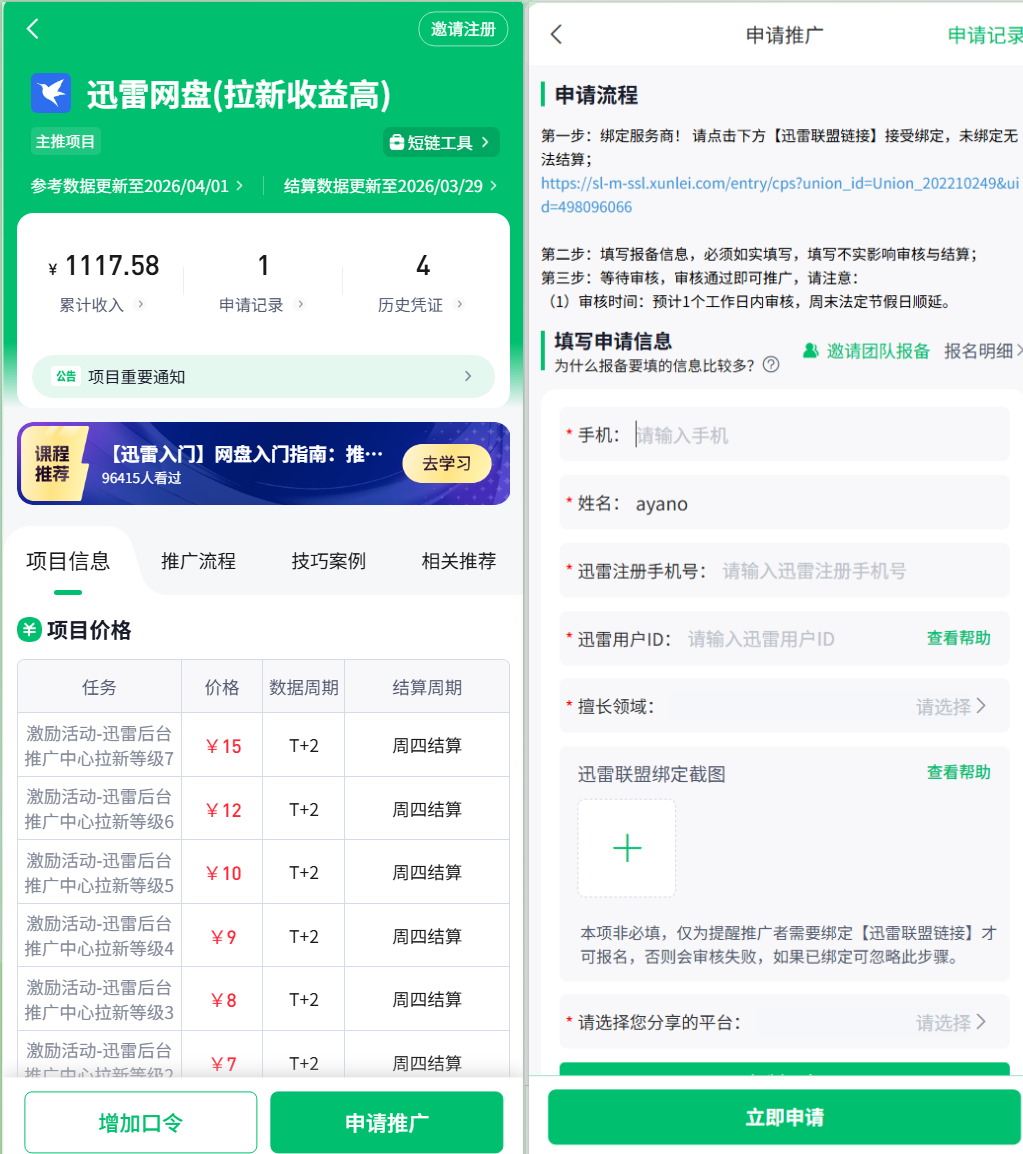Viewport: 1023px width, 1154px height.
Task: Click 查看帮助 beside 迅雷联盟绑定截图
Action: 958,772
